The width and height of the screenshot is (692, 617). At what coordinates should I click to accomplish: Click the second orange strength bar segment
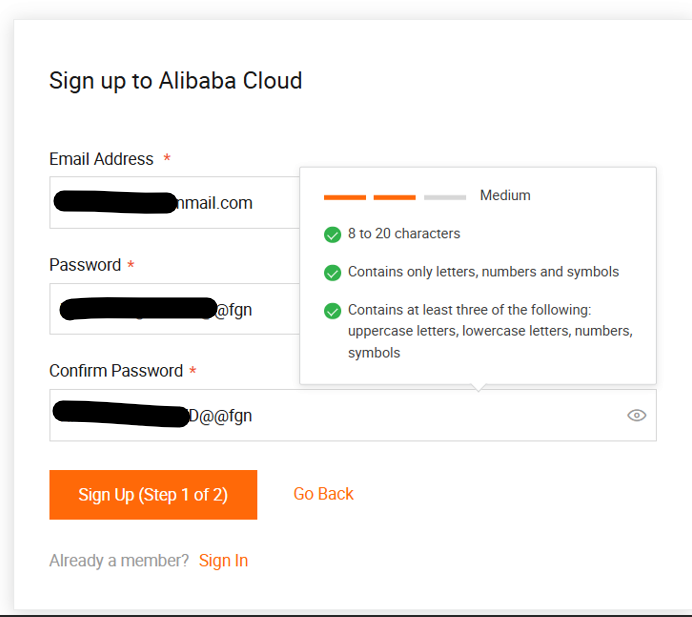tap(394, 197)
